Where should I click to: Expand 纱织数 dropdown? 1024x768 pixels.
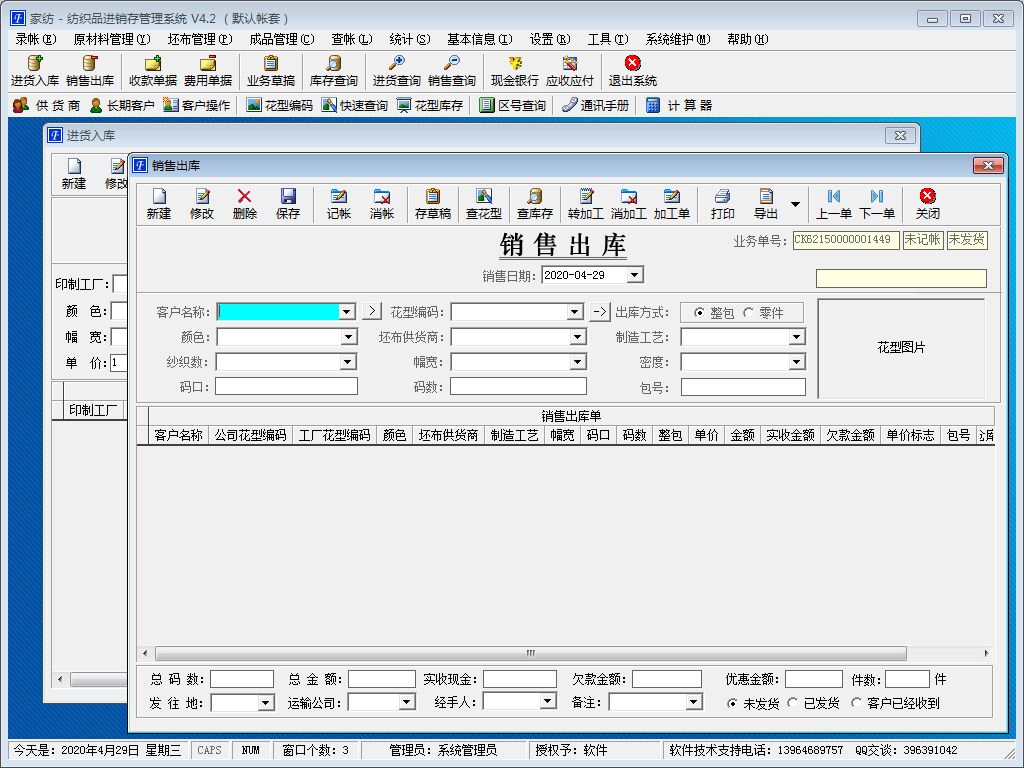pyautogui.click(x=348, y=362)
